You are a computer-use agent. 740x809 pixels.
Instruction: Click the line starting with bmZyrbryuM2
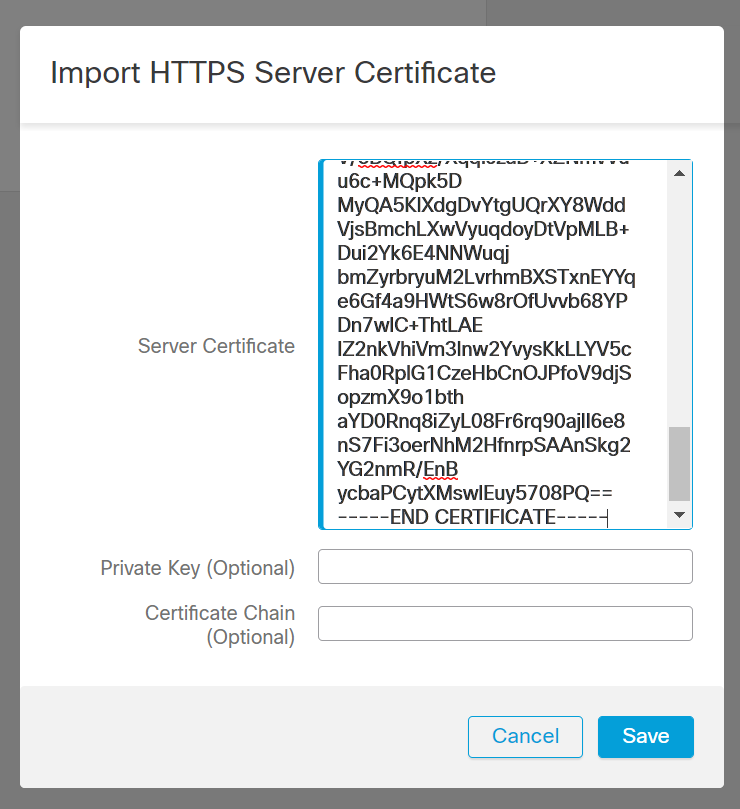(486, 277)
